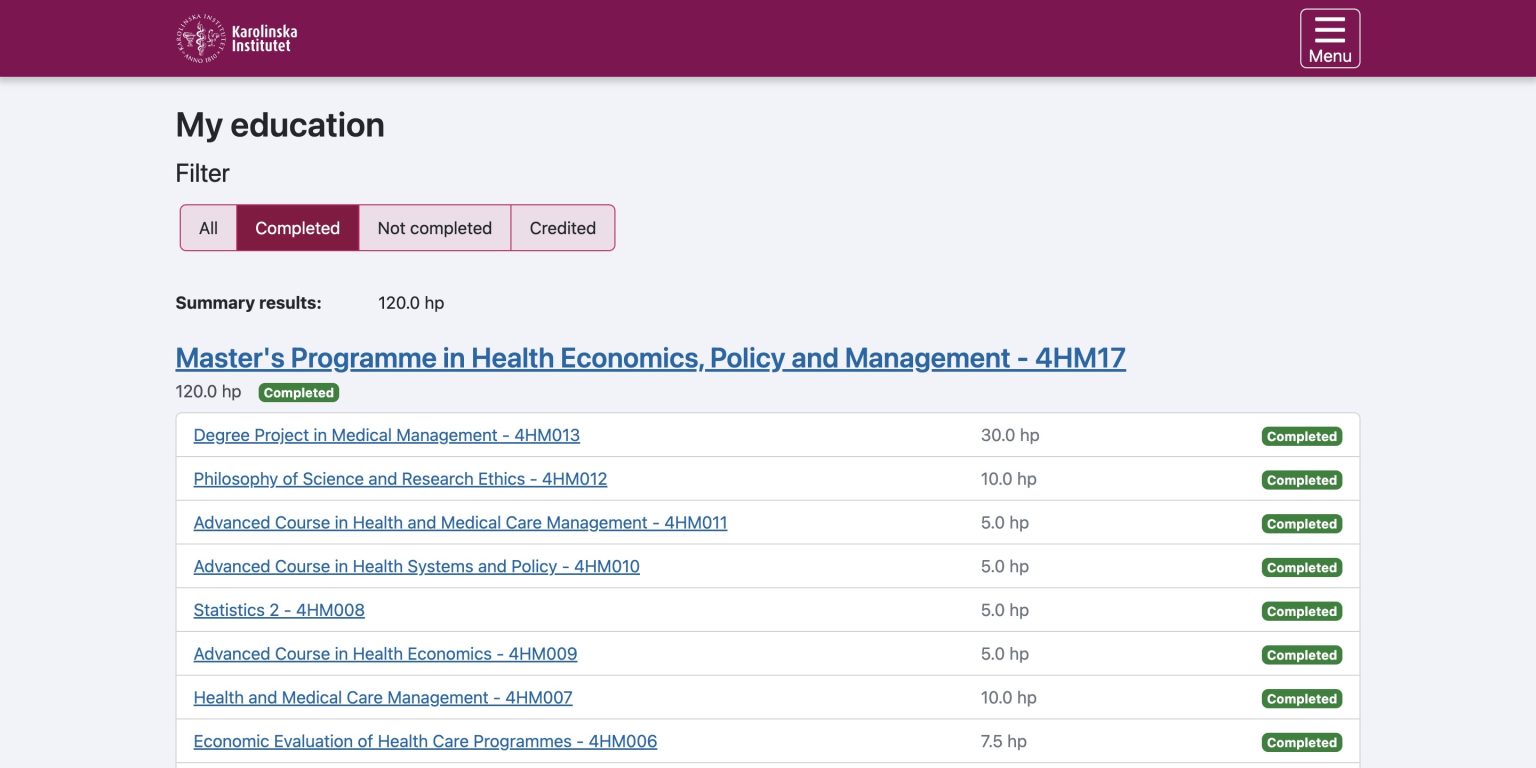Open Philosophy of Science and Research Ethics

(400, 479)
